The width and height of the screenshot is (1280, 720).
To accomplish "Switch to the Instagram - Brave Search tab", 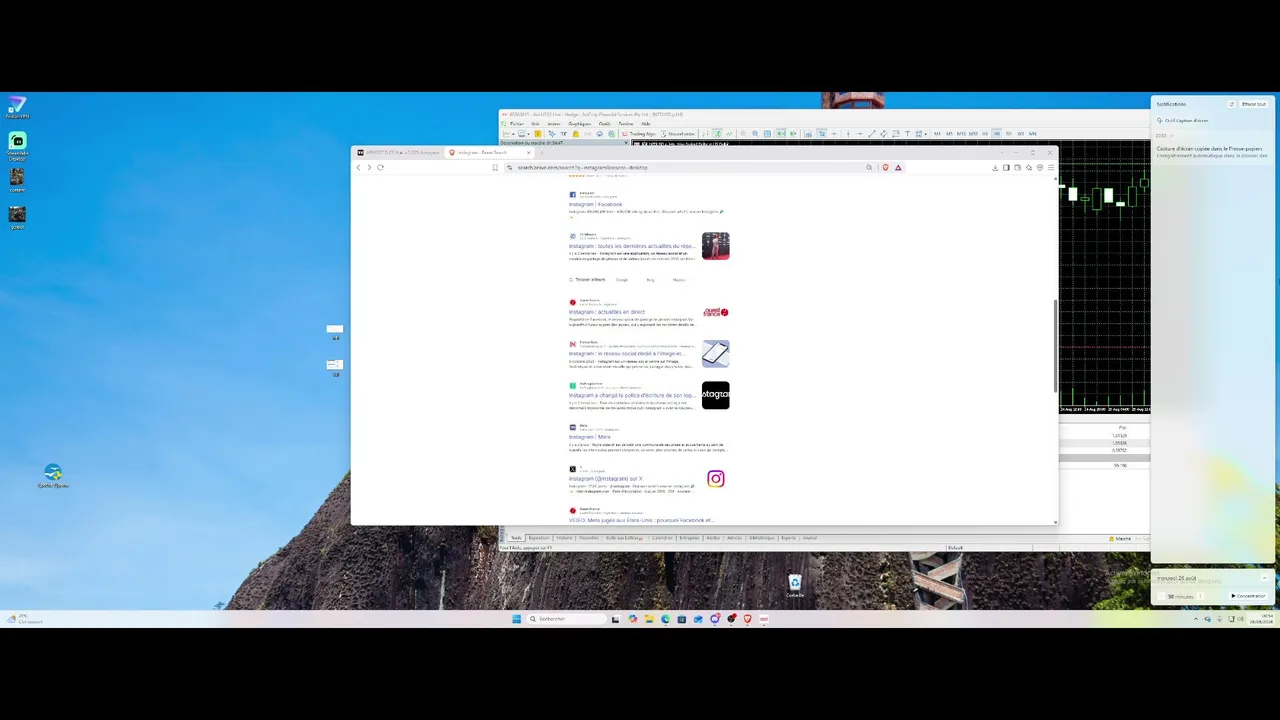I will pyautogui.click(x=490, y=153).
